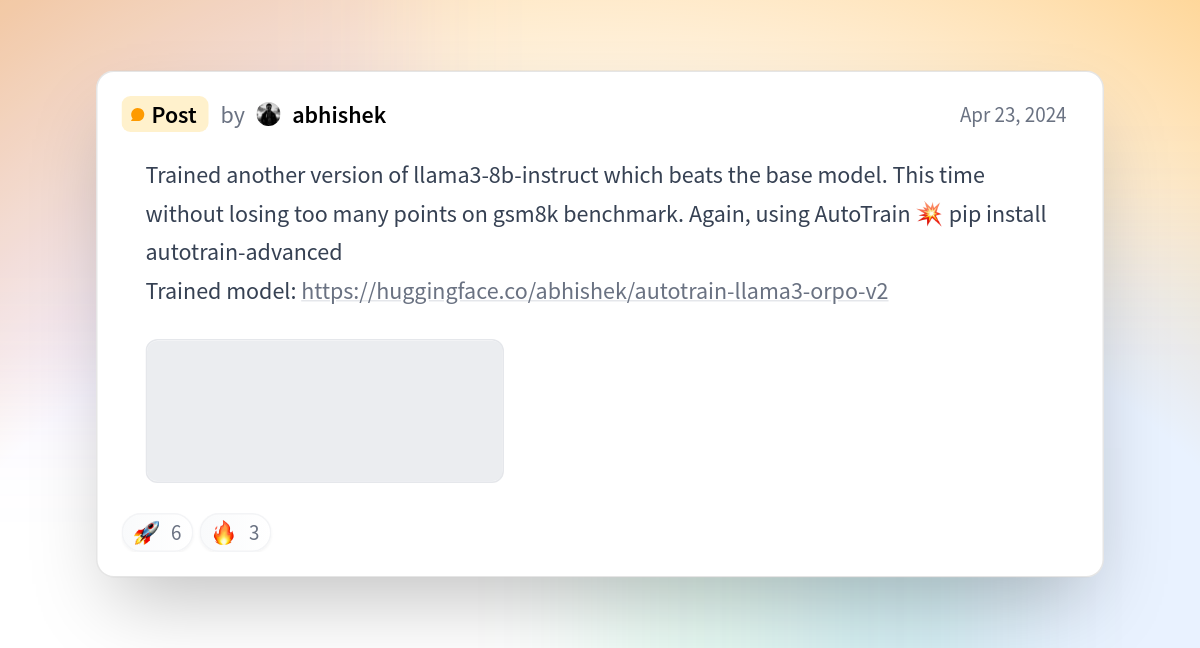The image size is (1200, 648).
Task: Click the Apr 23, 2024 date
Action: coord(1013,115)
